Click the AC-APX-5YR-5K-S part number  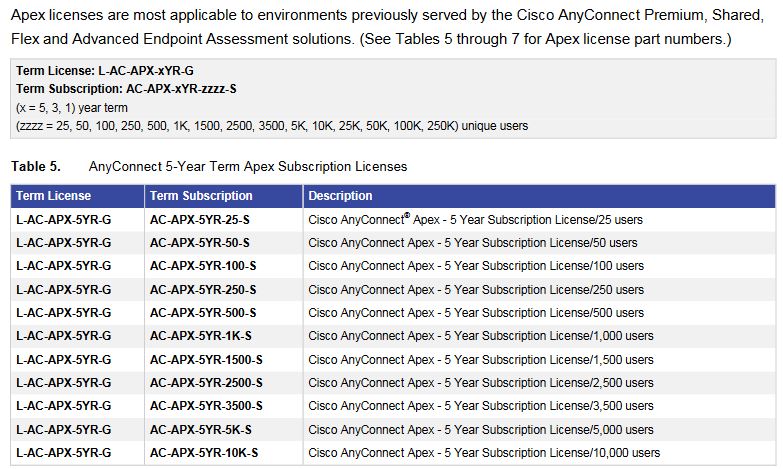200,430
